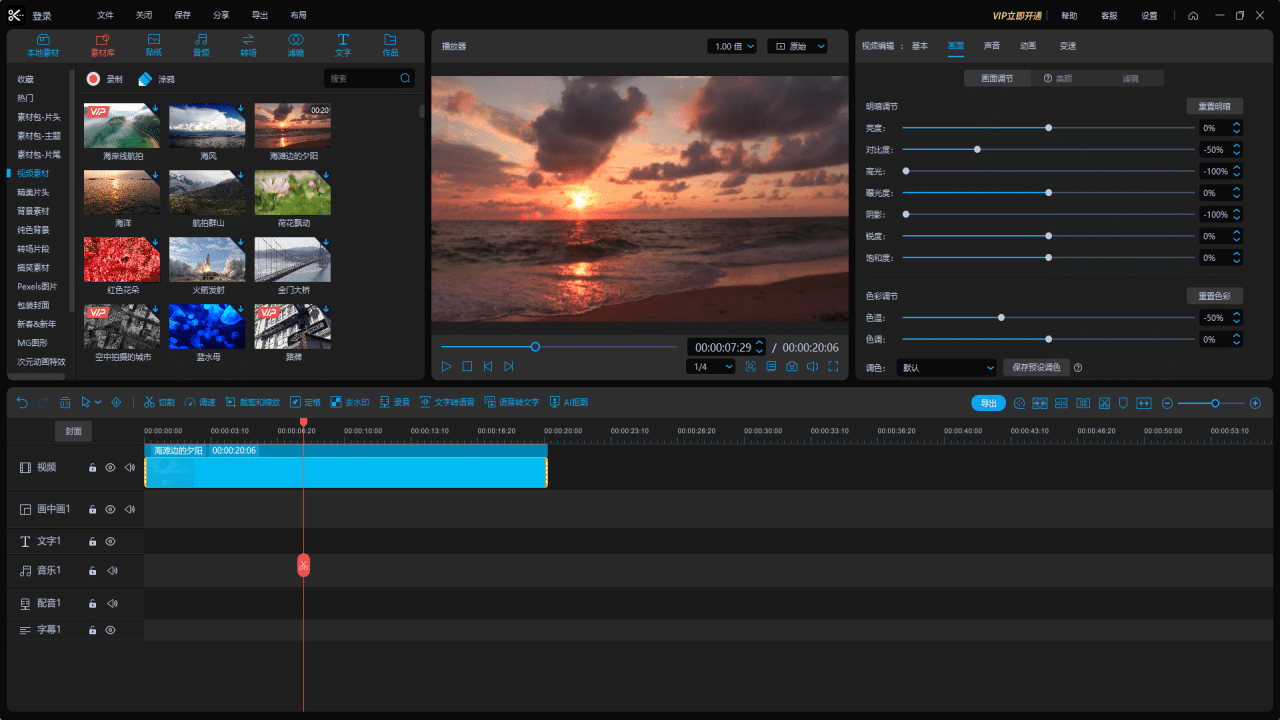Click the 定格 freeze frame tool
Viewport: 1280px width, 720px height.
tap(305, 402)
